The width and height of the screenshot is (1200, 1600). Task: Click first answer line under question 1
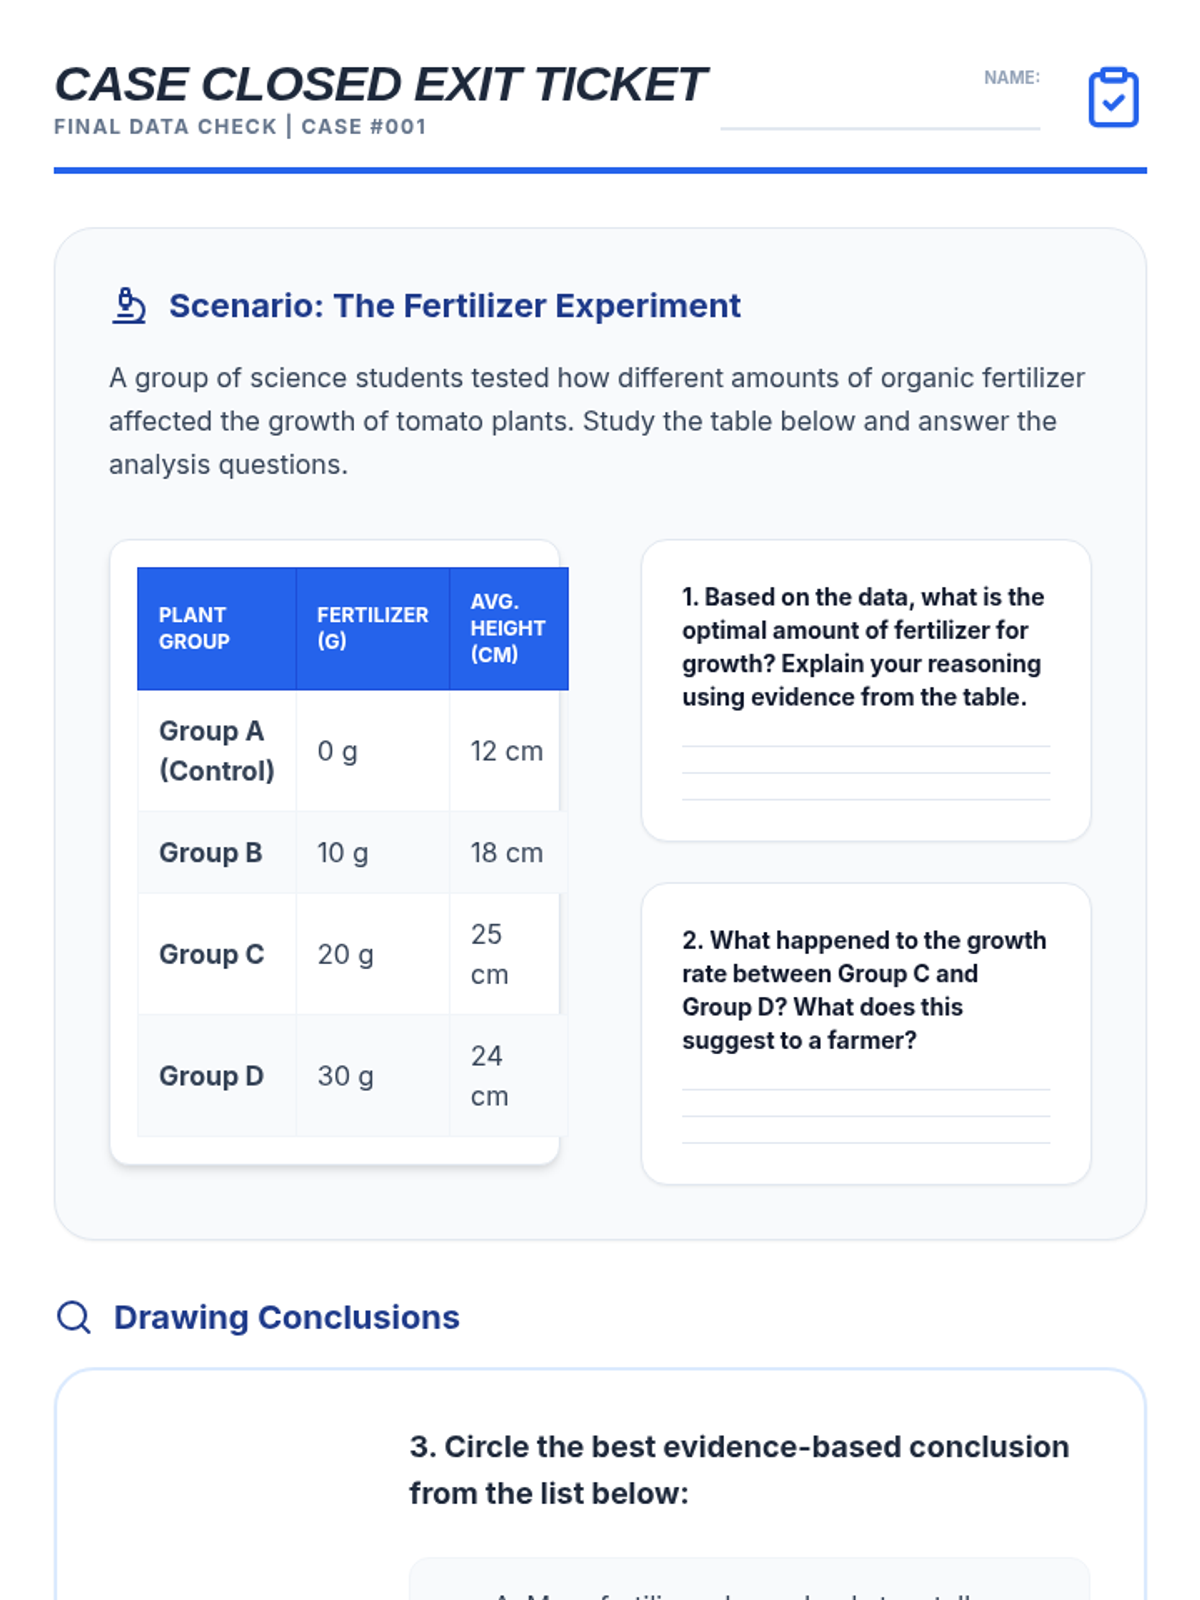(866, 745)
